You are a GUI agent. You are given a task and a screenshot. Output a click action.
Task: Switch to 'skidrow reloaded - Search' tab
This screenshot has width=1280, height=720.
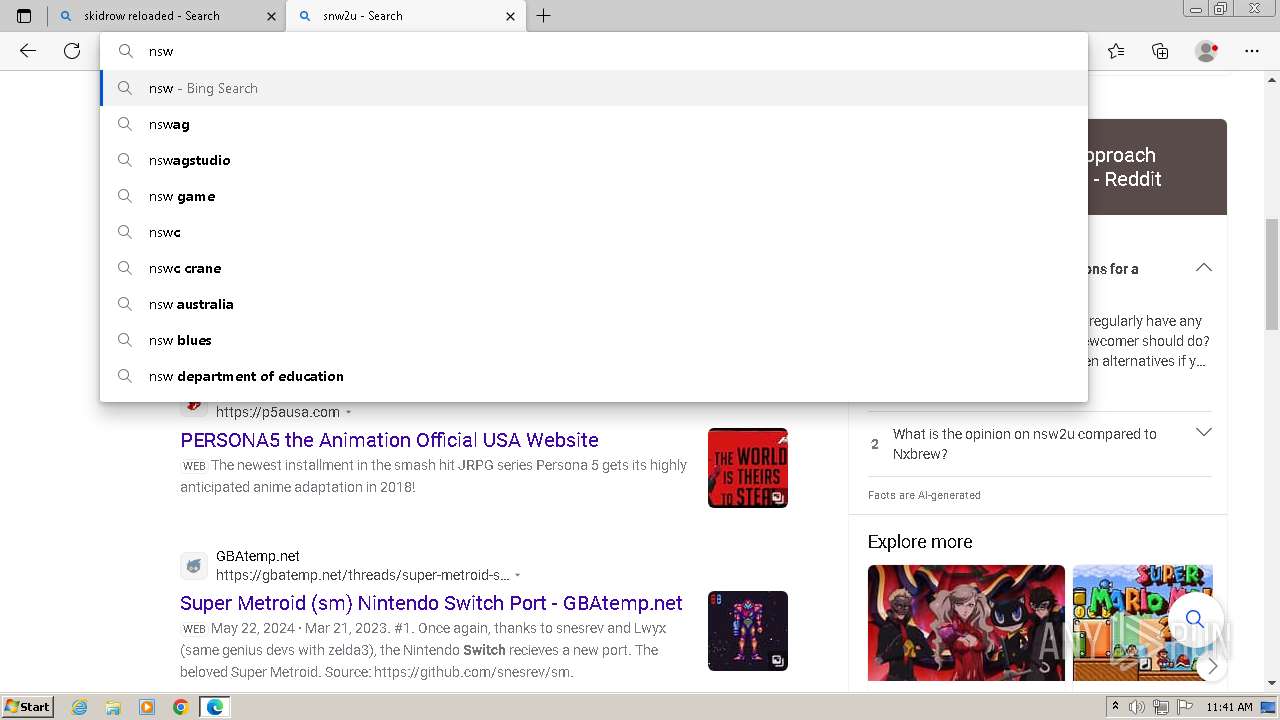pyautogui.click(x=166, y=16)
